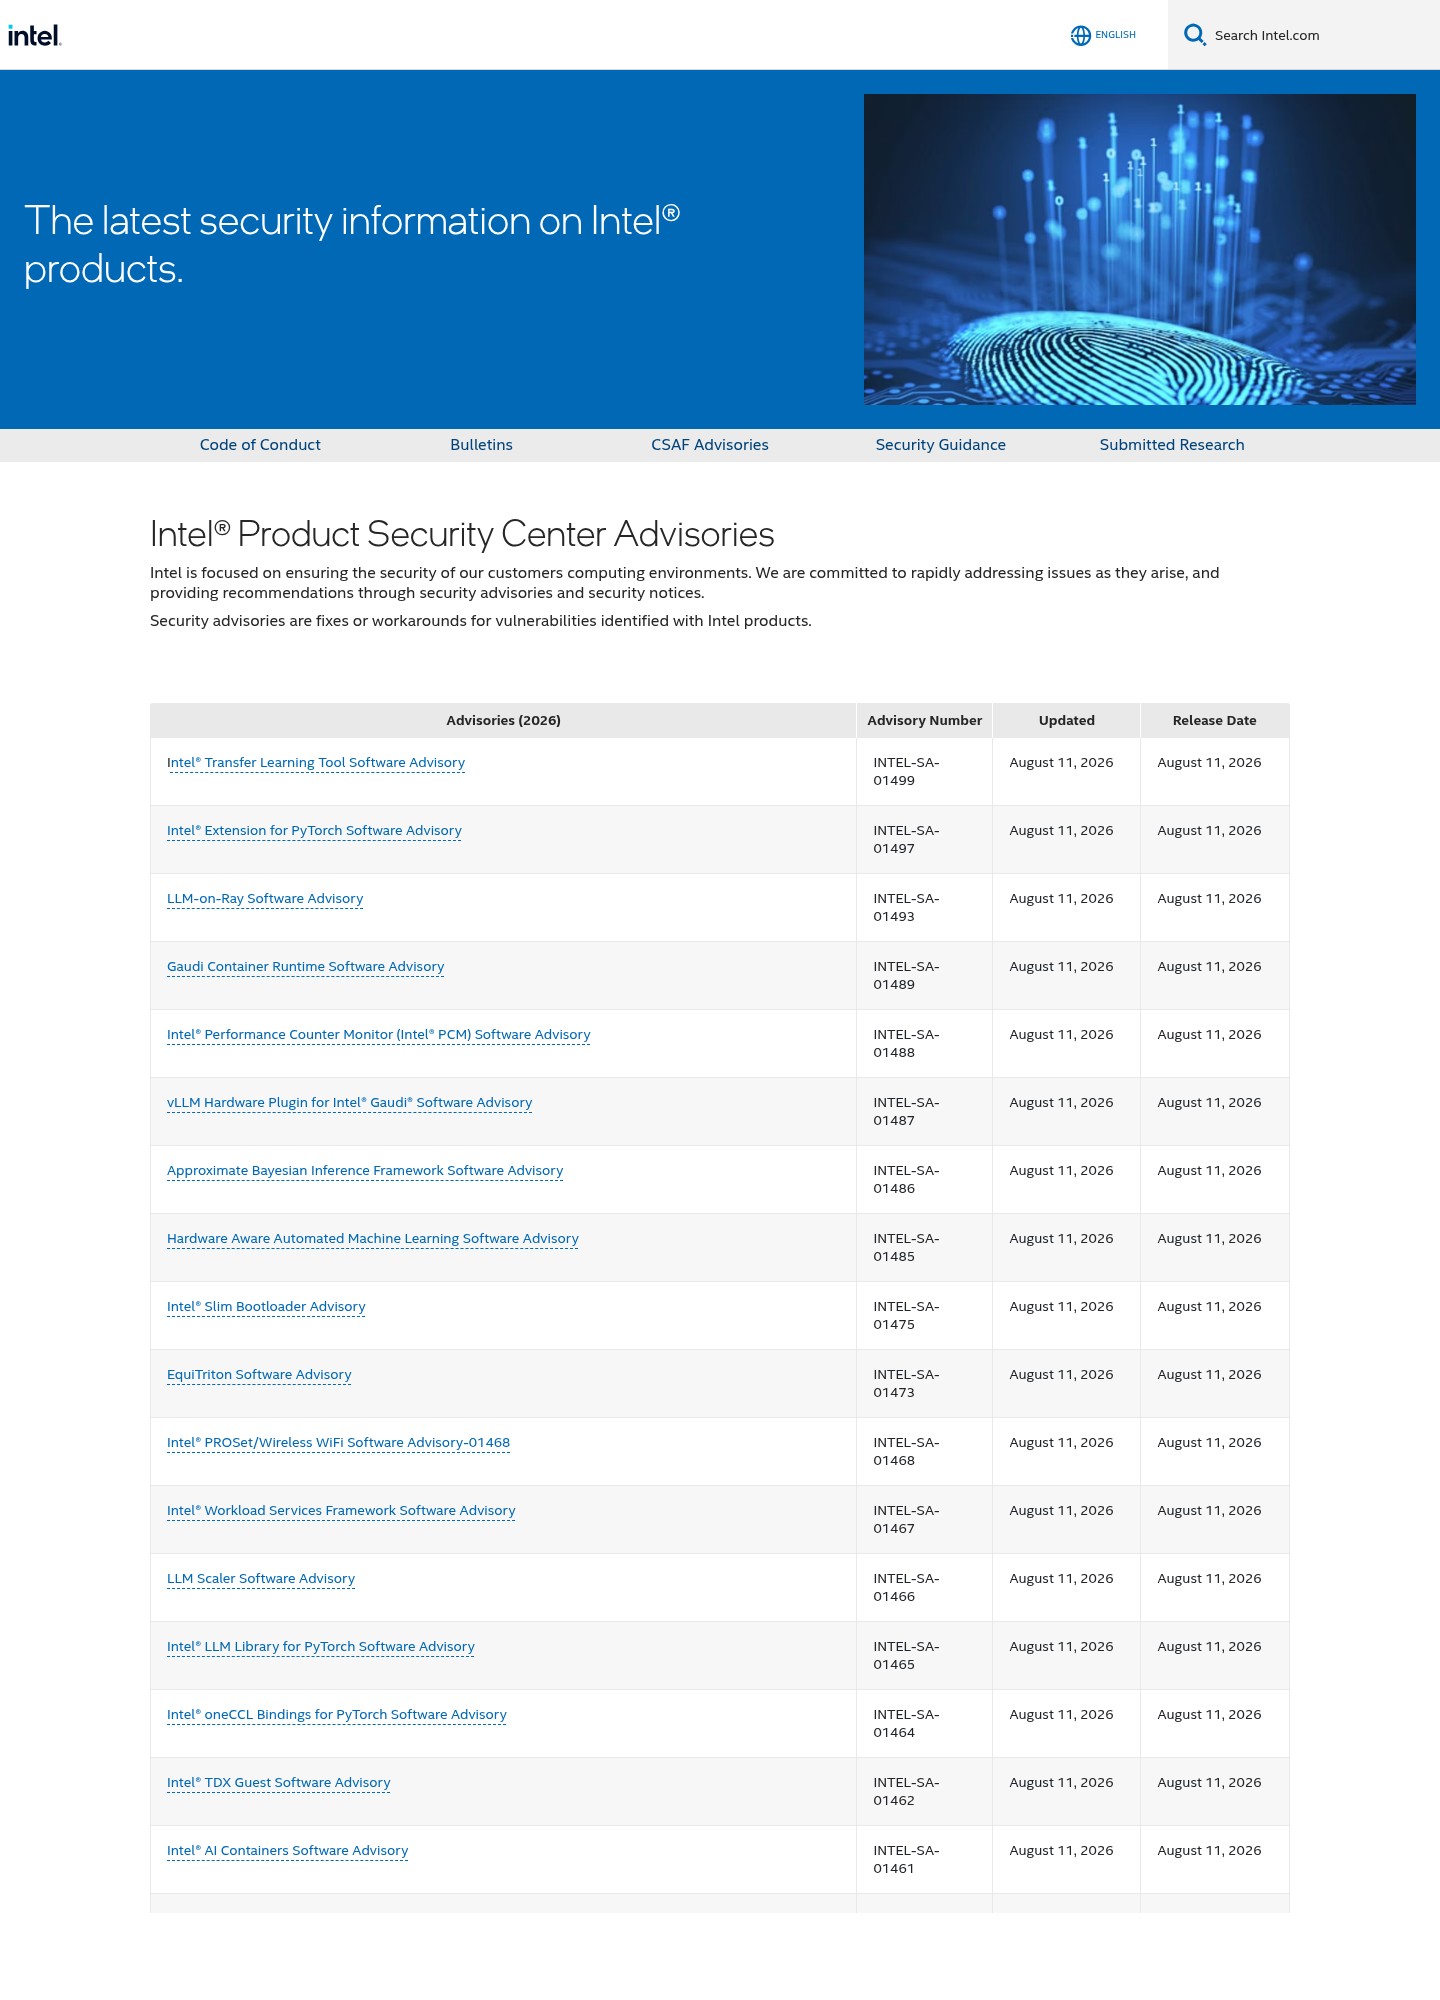Open the ENGLISH language selector

point(1115,35)
